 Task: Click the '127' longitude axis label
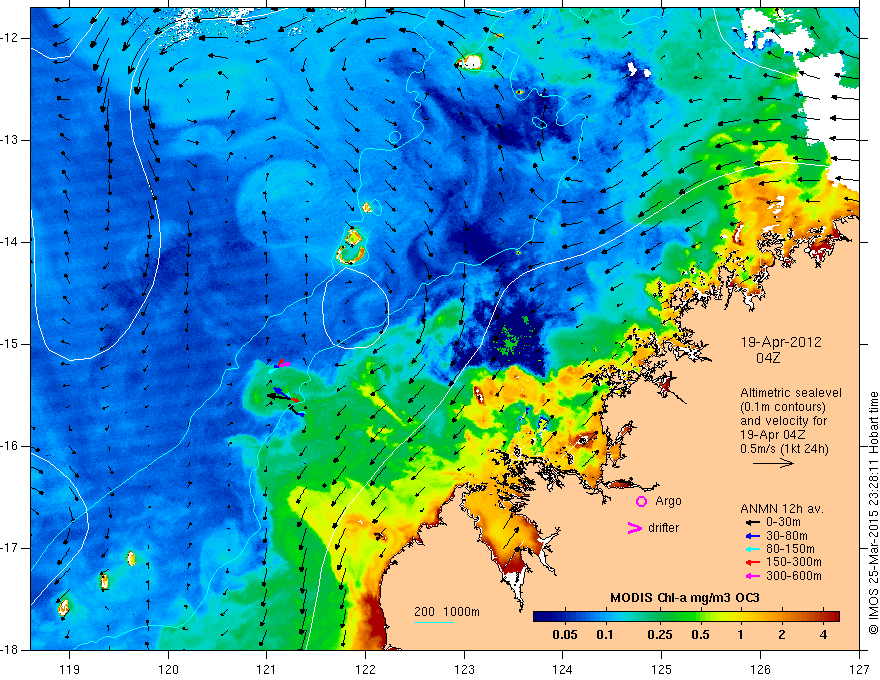859,669
